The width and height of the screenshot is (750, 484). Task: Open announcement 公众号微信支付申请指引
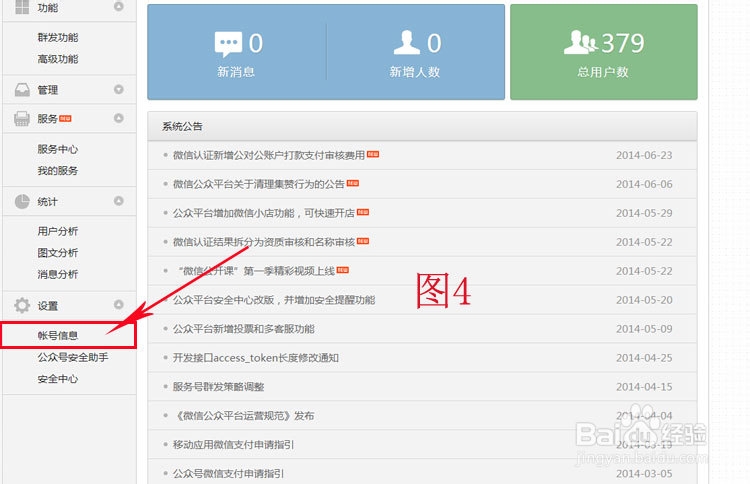tap(228, 473)
